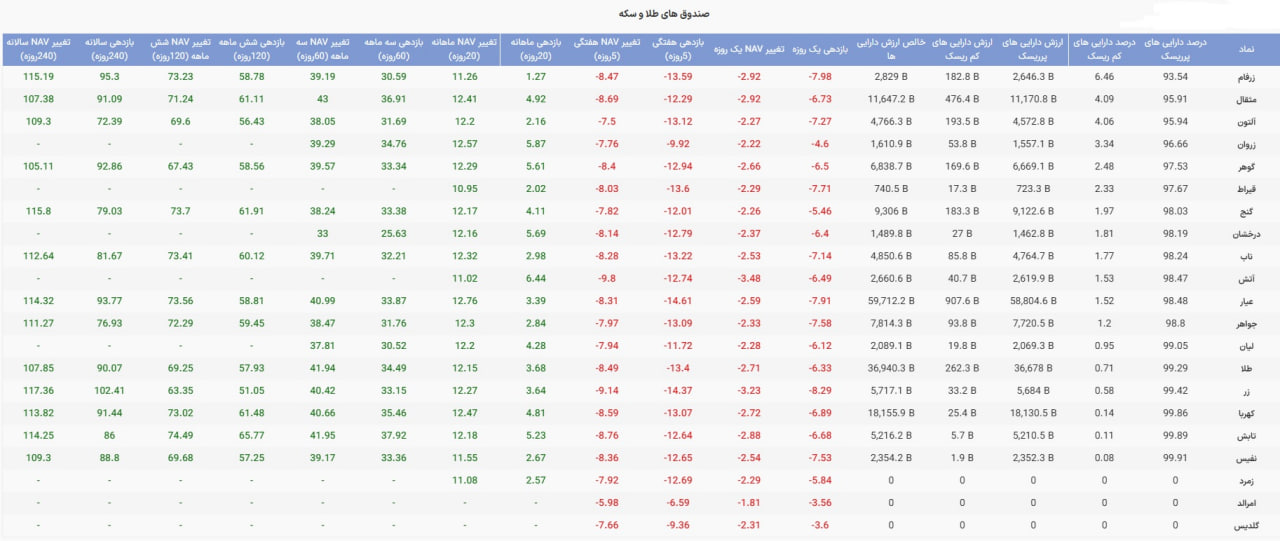
Task: Open the گلدیس fund symbol
Action: coord(1243,524)
